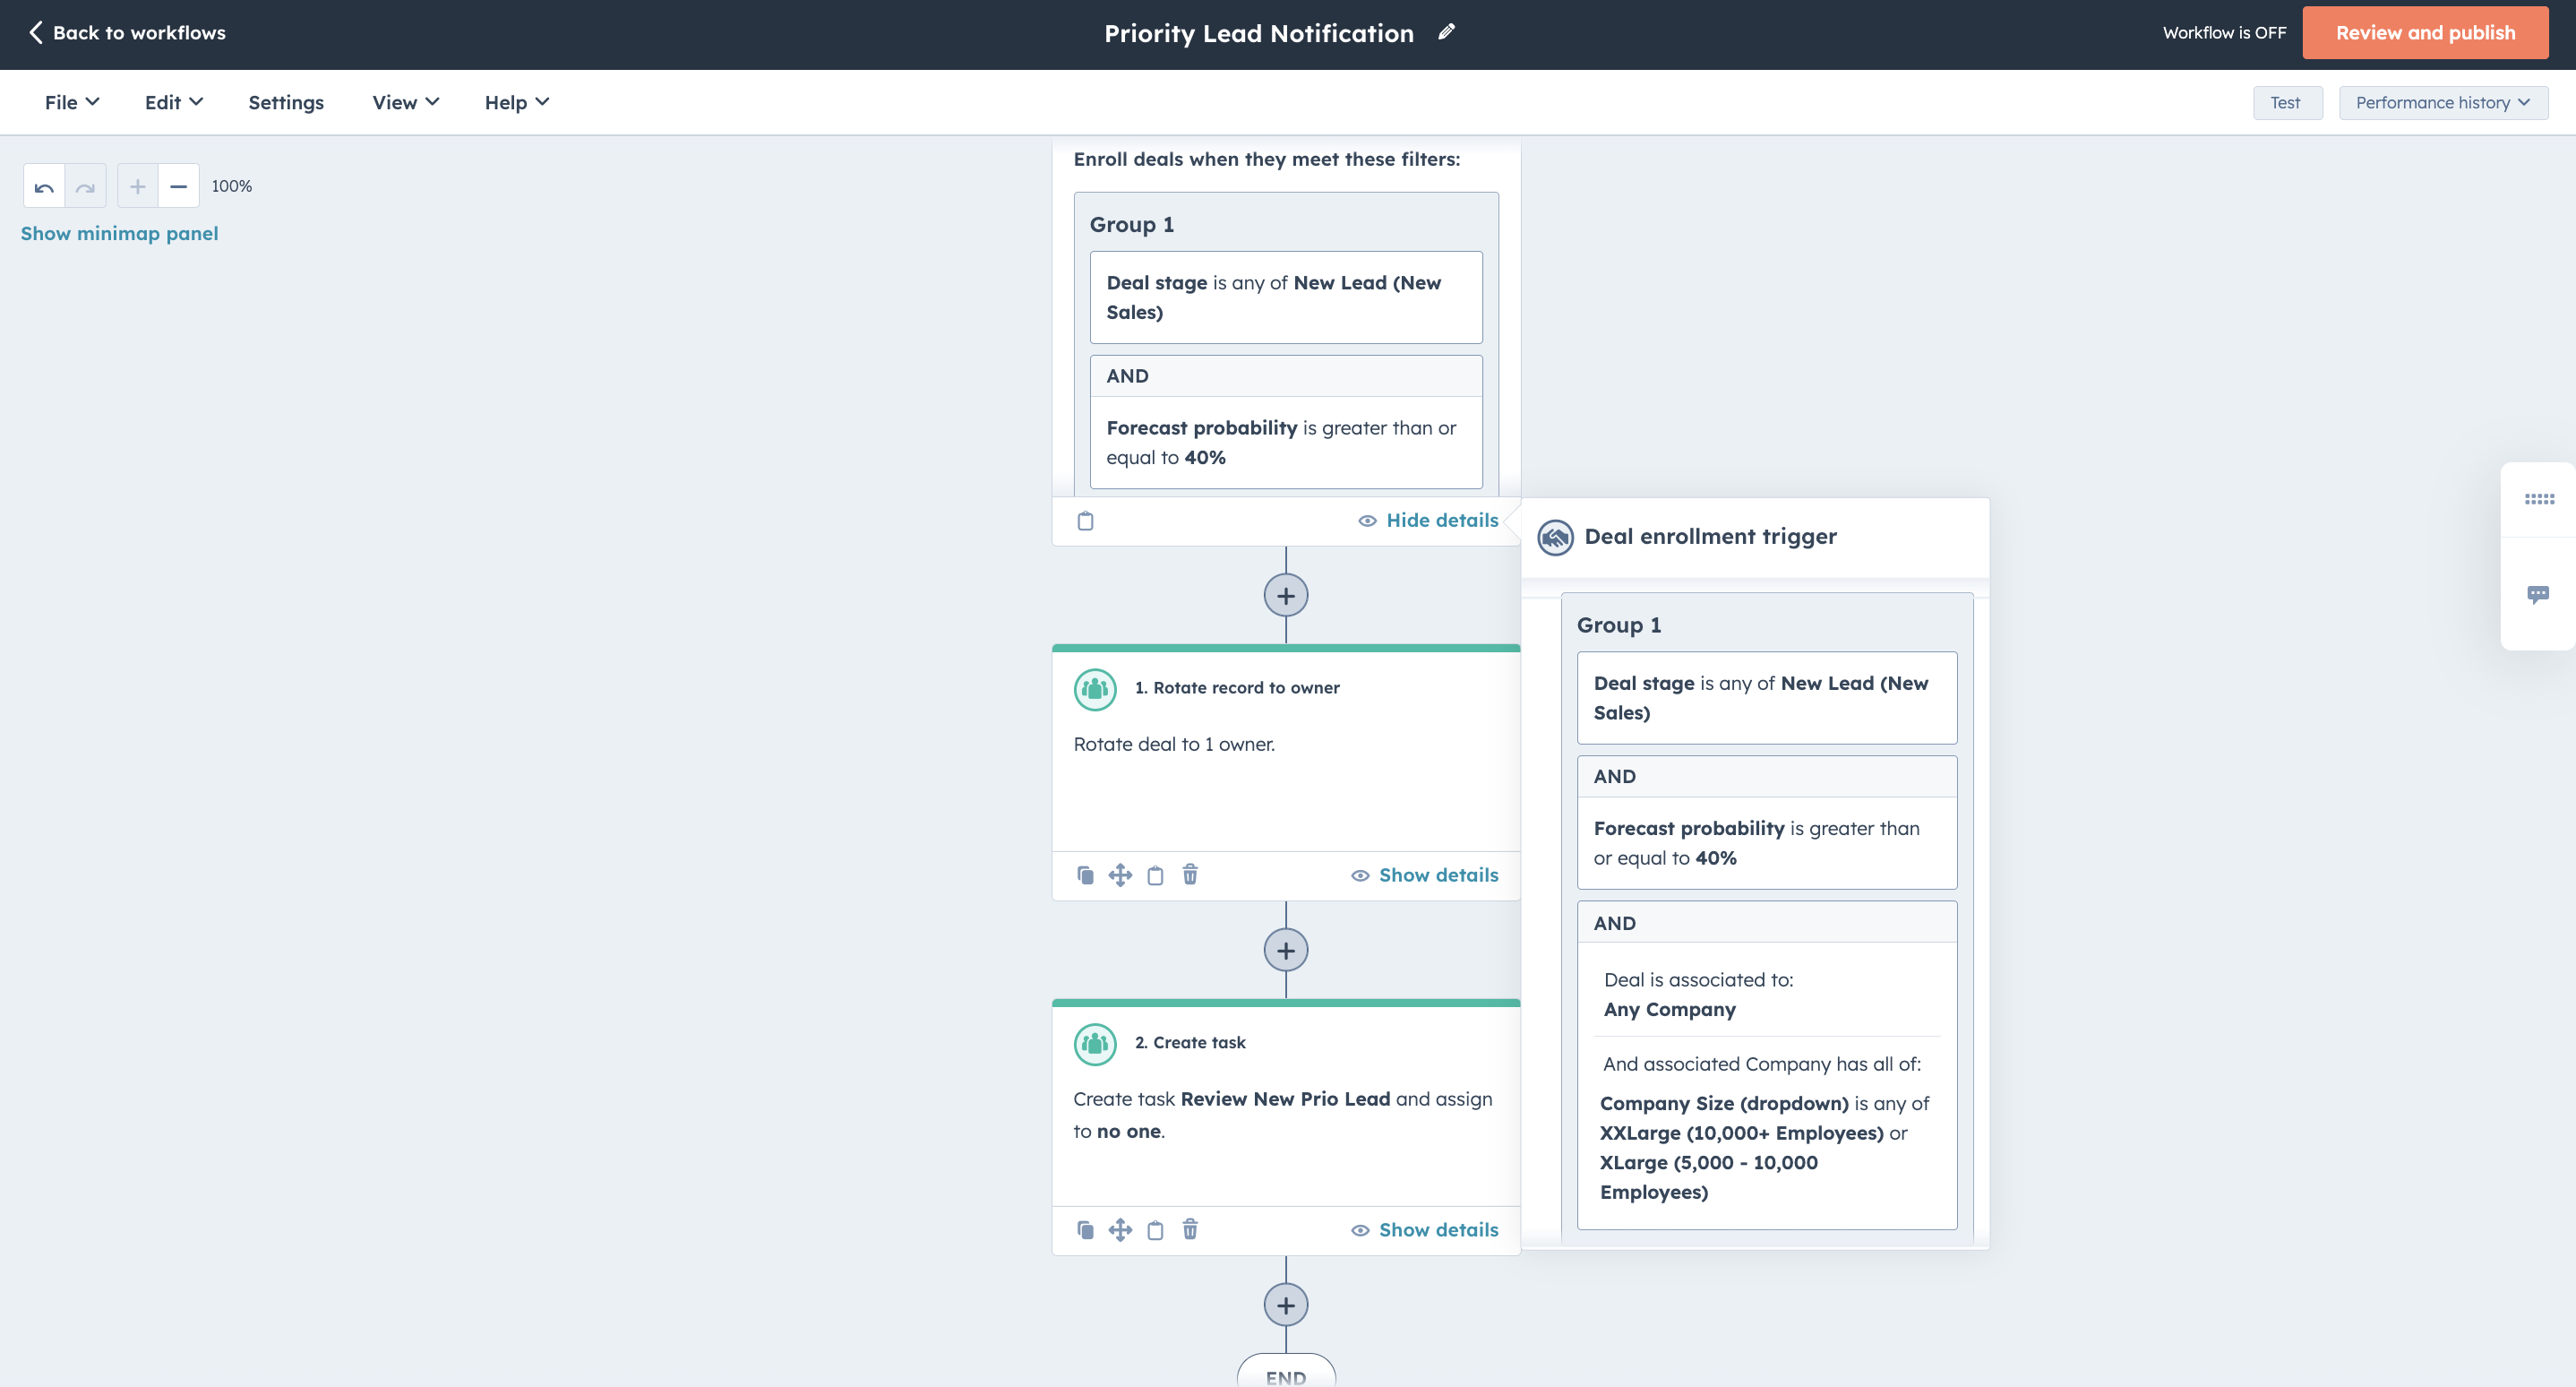This screenshot has width=2576, height=1387.
Task: Click the Performance history button
Action: click(x=2441, y=102)
